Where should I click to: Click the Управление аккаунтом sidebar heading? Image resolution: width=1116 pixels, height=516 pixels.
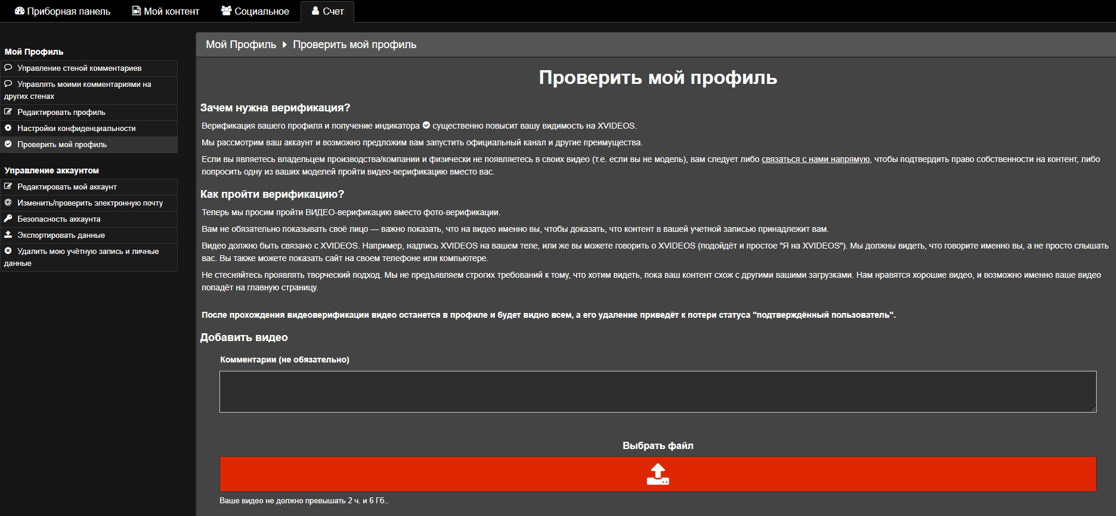pos(51,171)
